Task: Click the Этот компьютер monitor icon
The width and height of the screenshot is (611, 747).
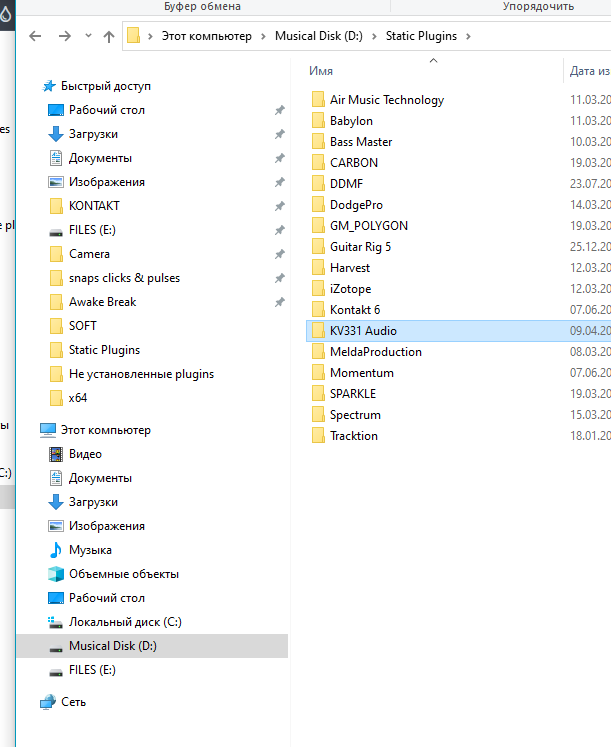Action: 48,430
